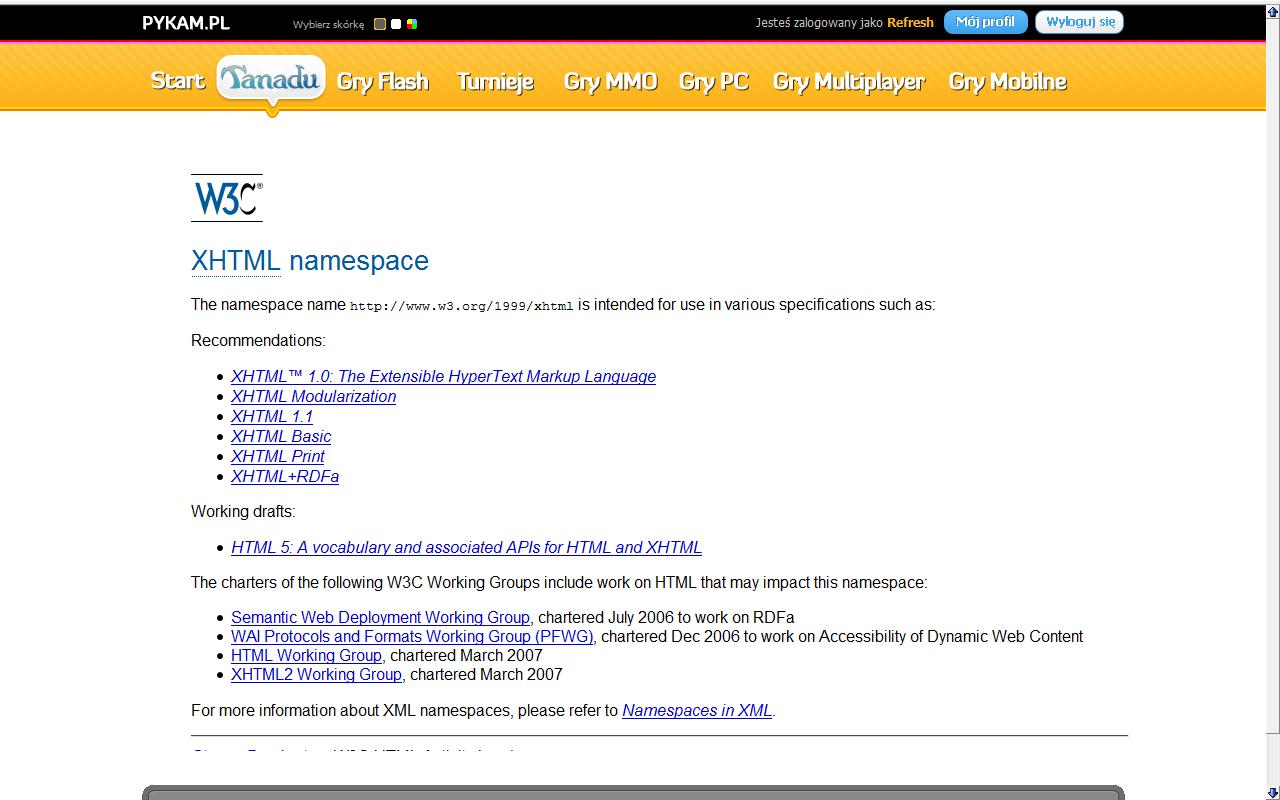Click the scrollbar down arrow

coord(1271,793)
